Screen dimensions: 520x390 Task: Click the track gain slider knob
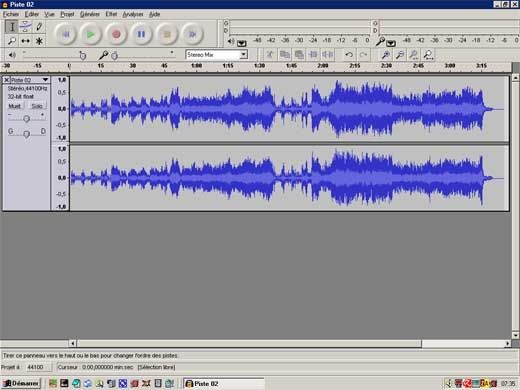(26, 118)
